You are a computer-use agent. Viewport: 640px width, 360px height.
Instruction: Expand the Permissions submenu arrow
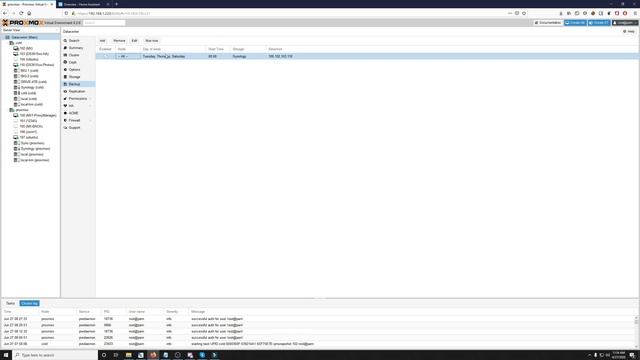[91, 99]
